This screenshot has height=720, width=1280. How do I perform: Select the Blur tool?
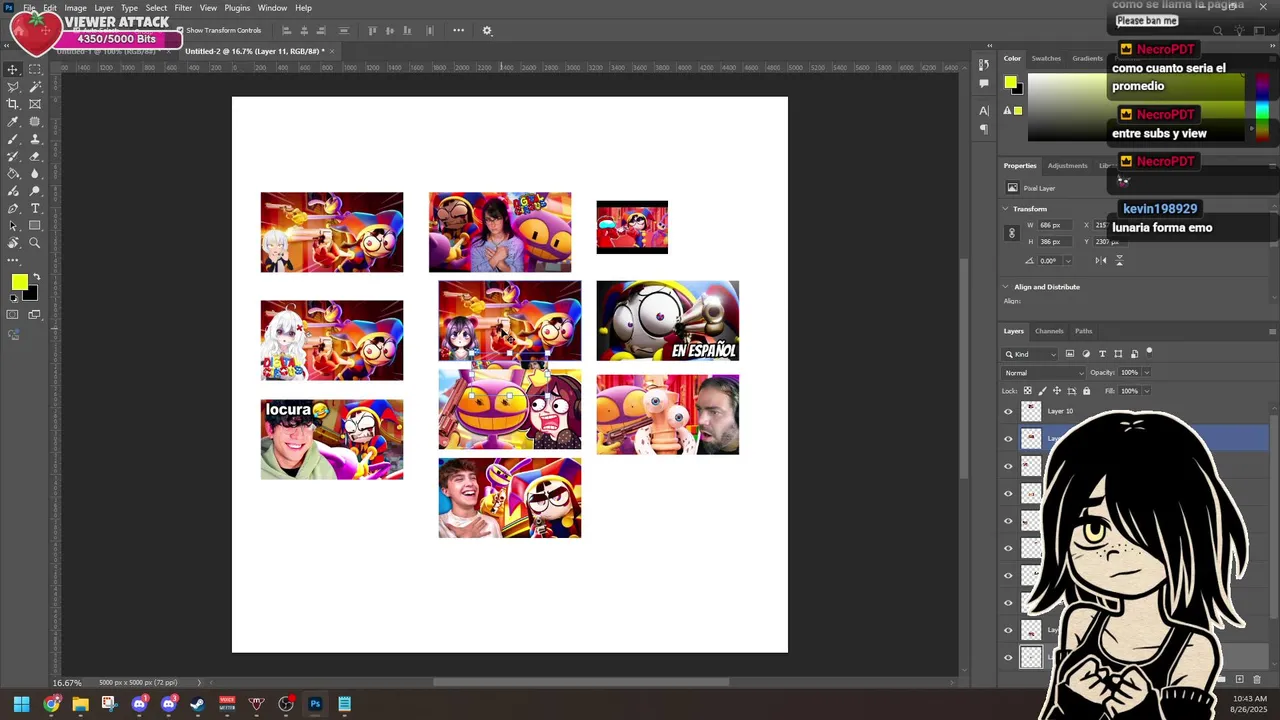coord(35,174)
